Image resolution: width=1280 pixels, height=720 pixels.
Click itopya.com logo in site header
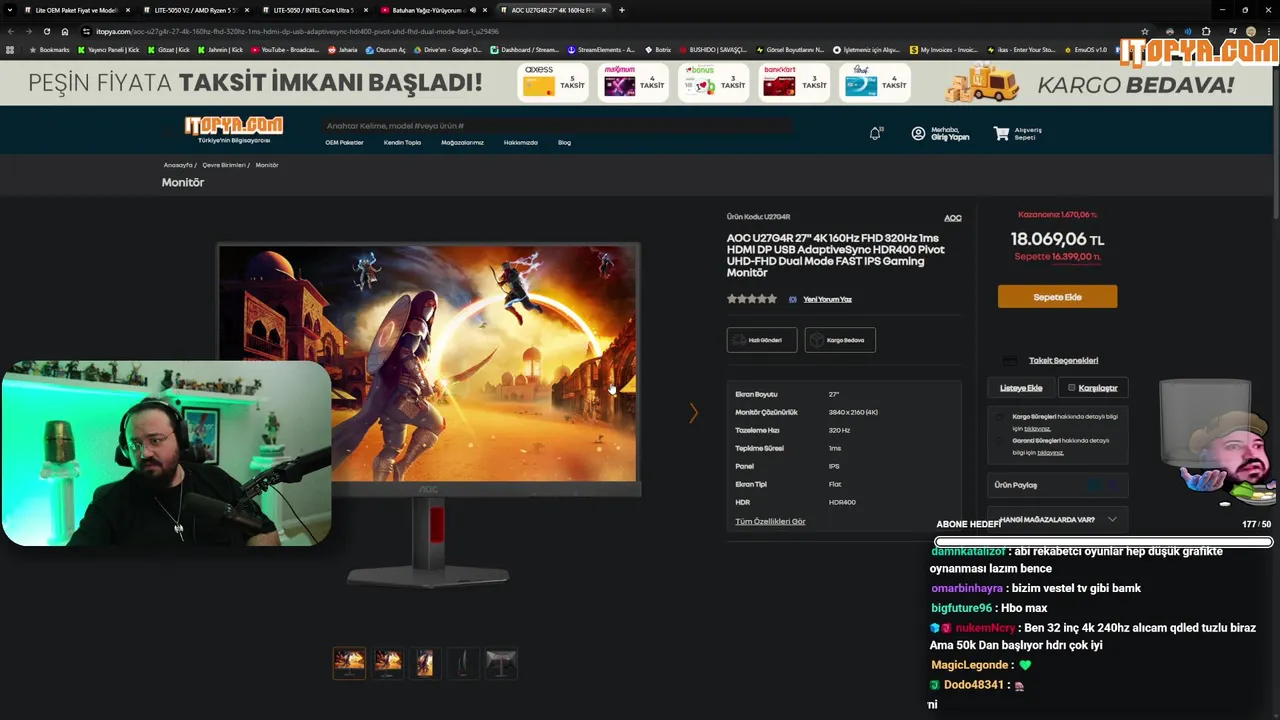coord(233,130)
